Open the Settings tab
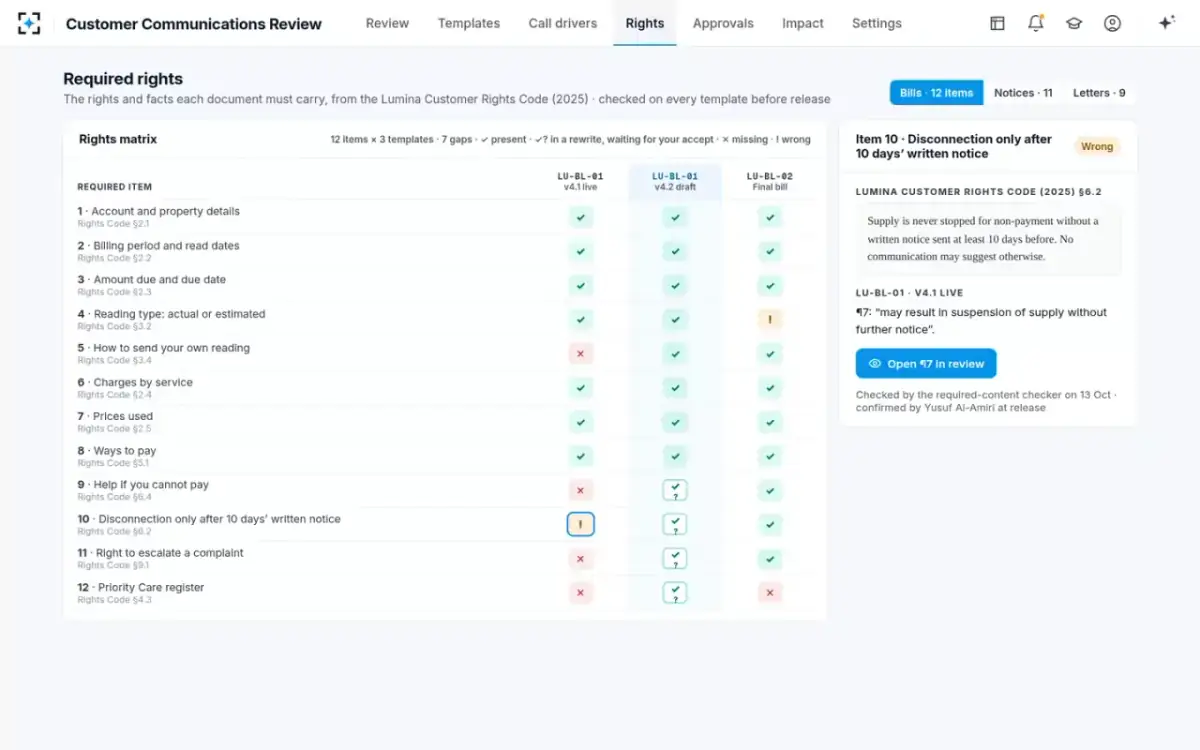1200x750 pixels. coord(877,23)
